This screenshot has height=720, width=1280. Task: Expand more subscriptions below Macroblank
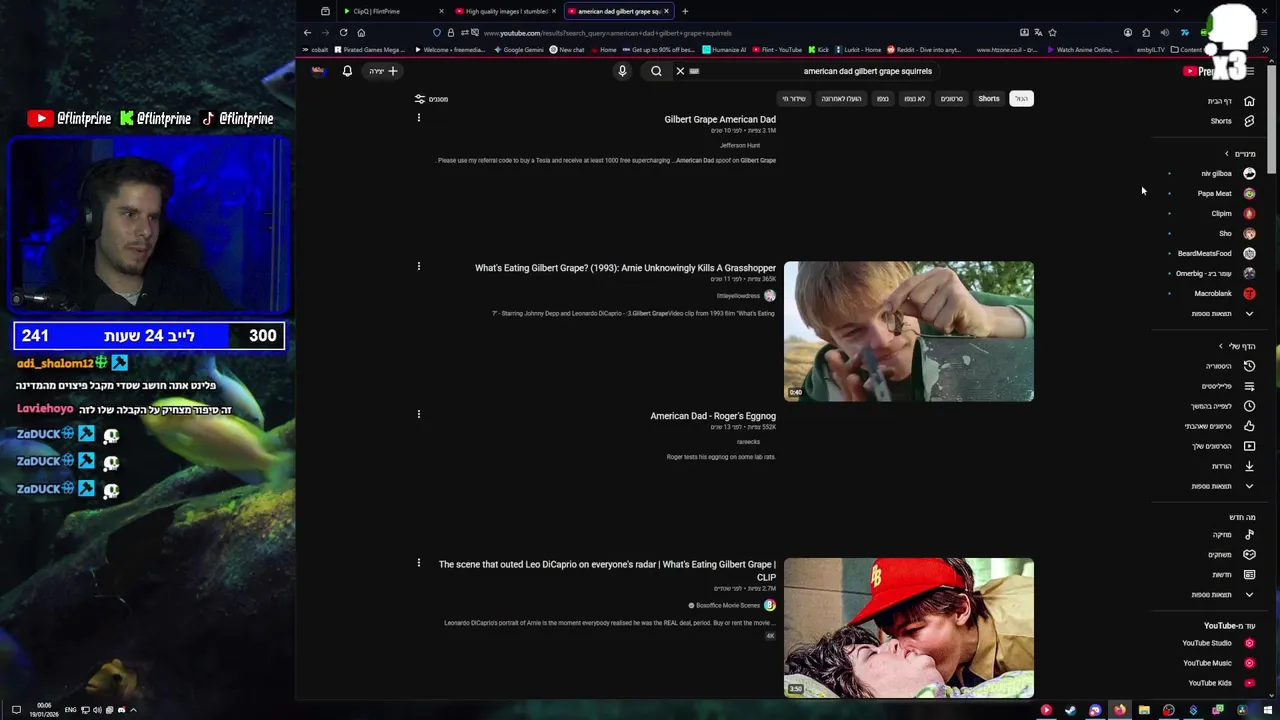click(1249, 314)
